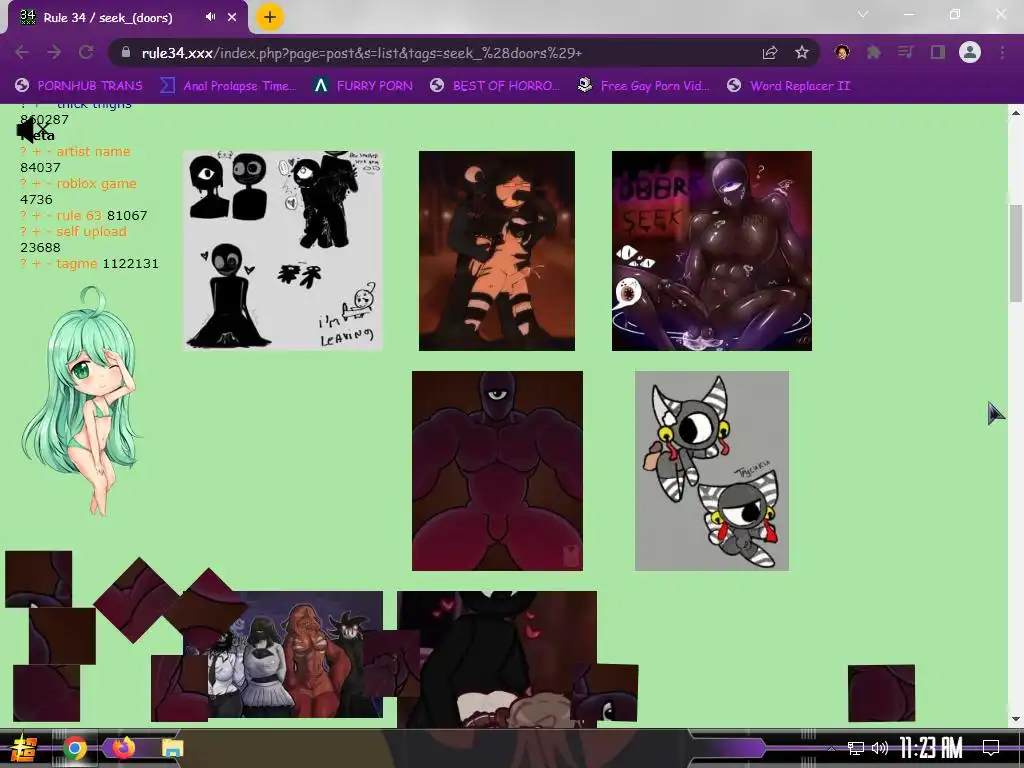Launch Firefox from the taskbar

123,748
